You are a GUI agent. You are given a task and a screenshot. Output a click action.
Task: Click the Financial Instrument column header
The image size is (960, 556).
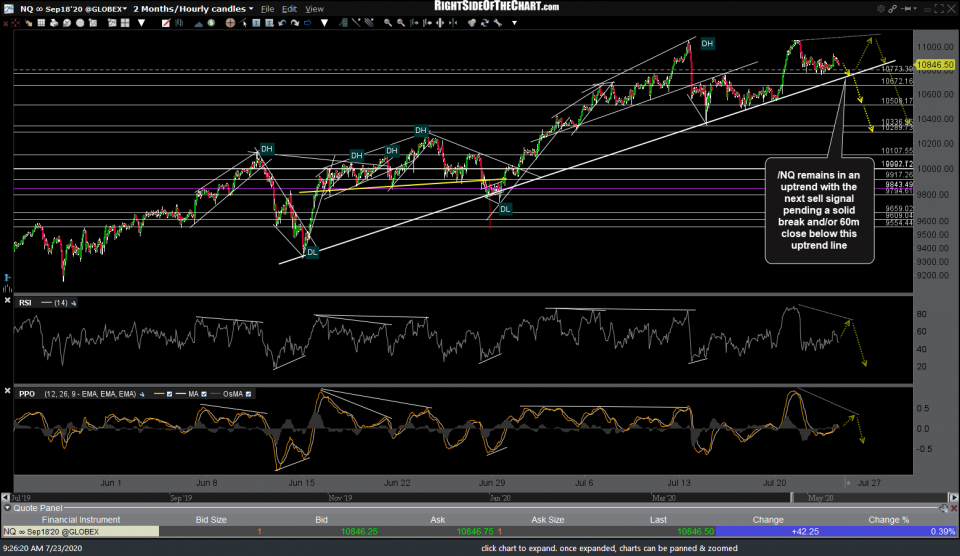coord(83,520)
